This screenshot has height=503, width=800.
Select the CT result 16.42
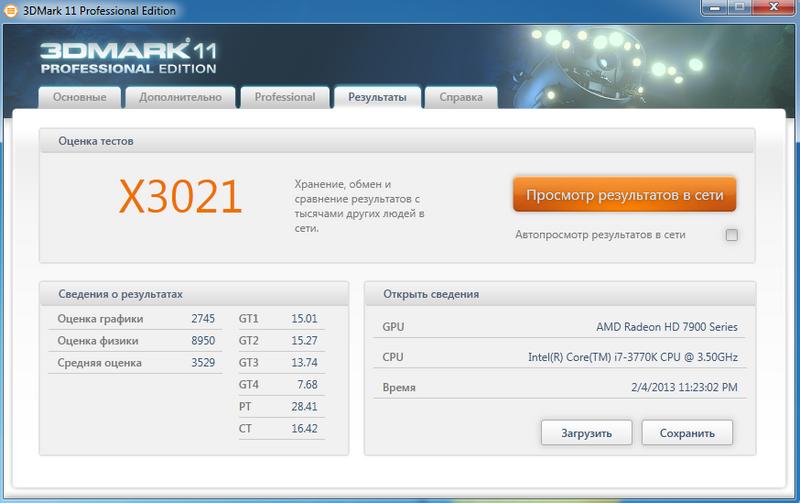(304, 429)
